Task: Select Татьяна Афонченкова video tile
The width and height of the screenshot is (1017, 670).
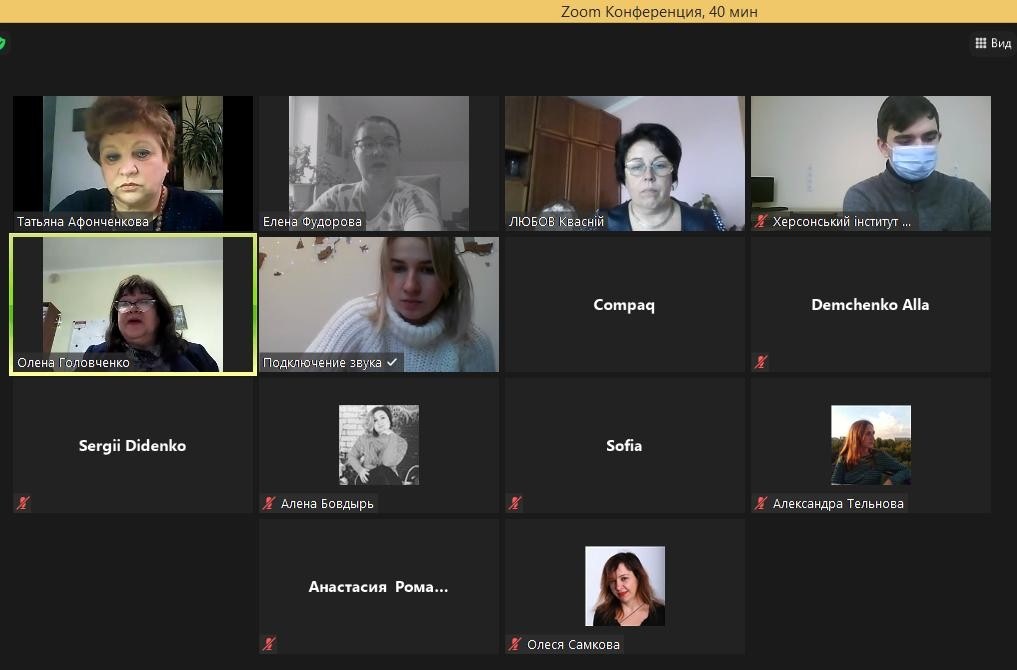Action: pos(133,163)
